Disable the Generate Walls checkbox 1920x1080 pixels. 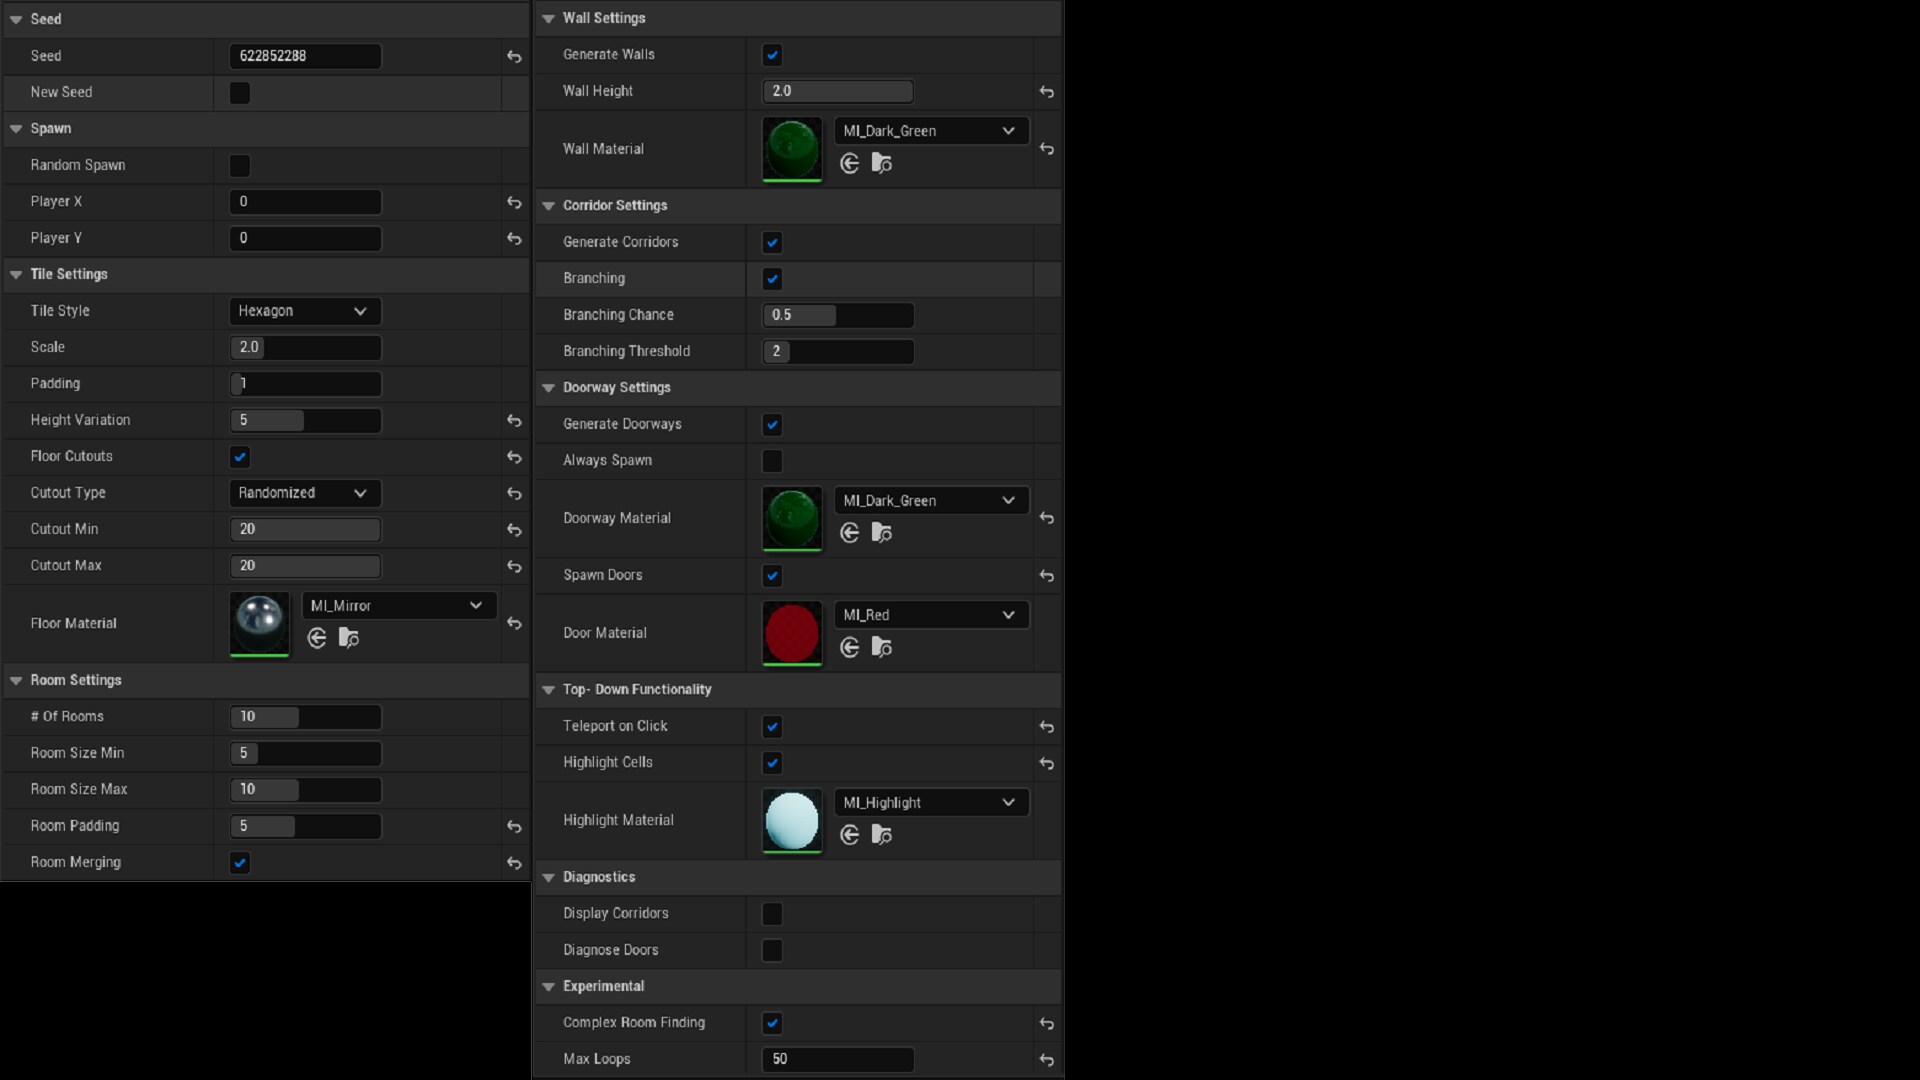[x=772, y=55]
